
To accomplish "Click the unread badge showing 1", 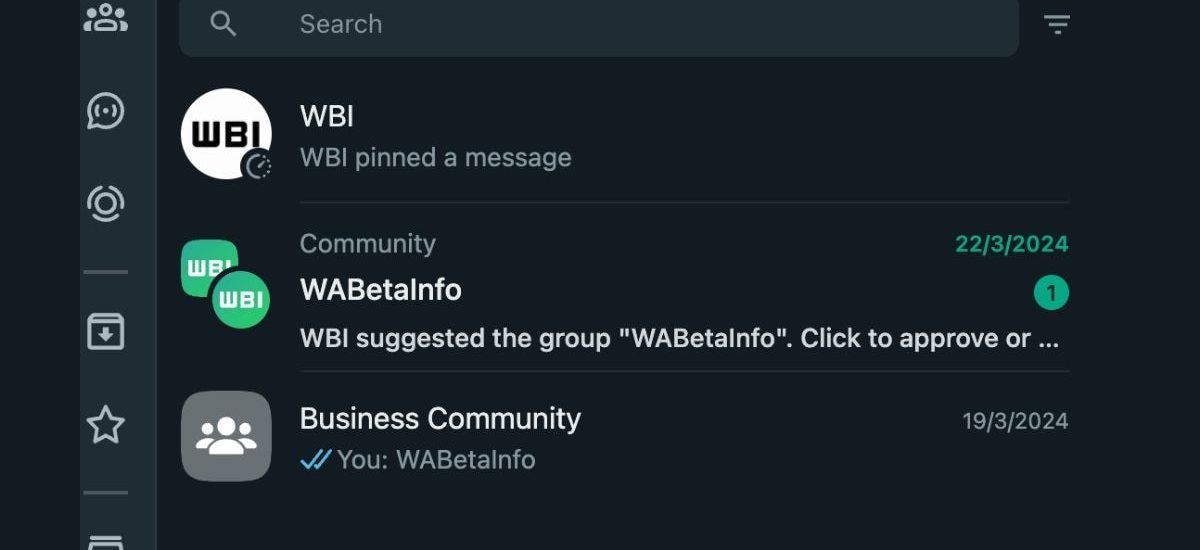I will click(1051, 293).
